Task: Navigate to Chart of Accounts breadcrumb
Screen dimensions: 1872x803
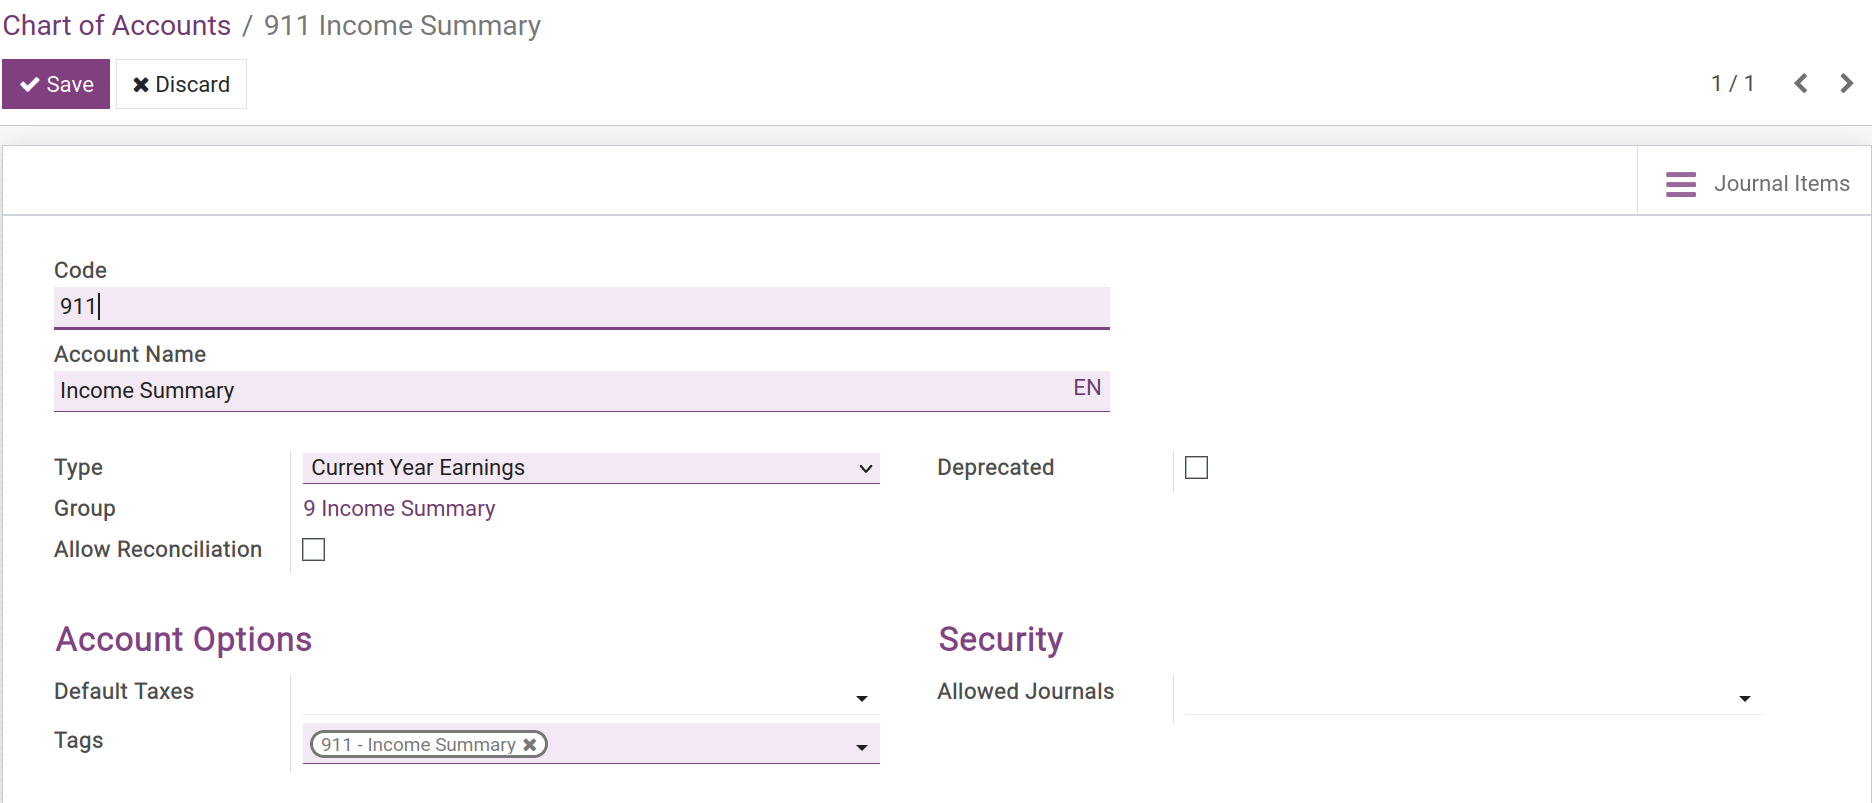Action: (117, 26)
